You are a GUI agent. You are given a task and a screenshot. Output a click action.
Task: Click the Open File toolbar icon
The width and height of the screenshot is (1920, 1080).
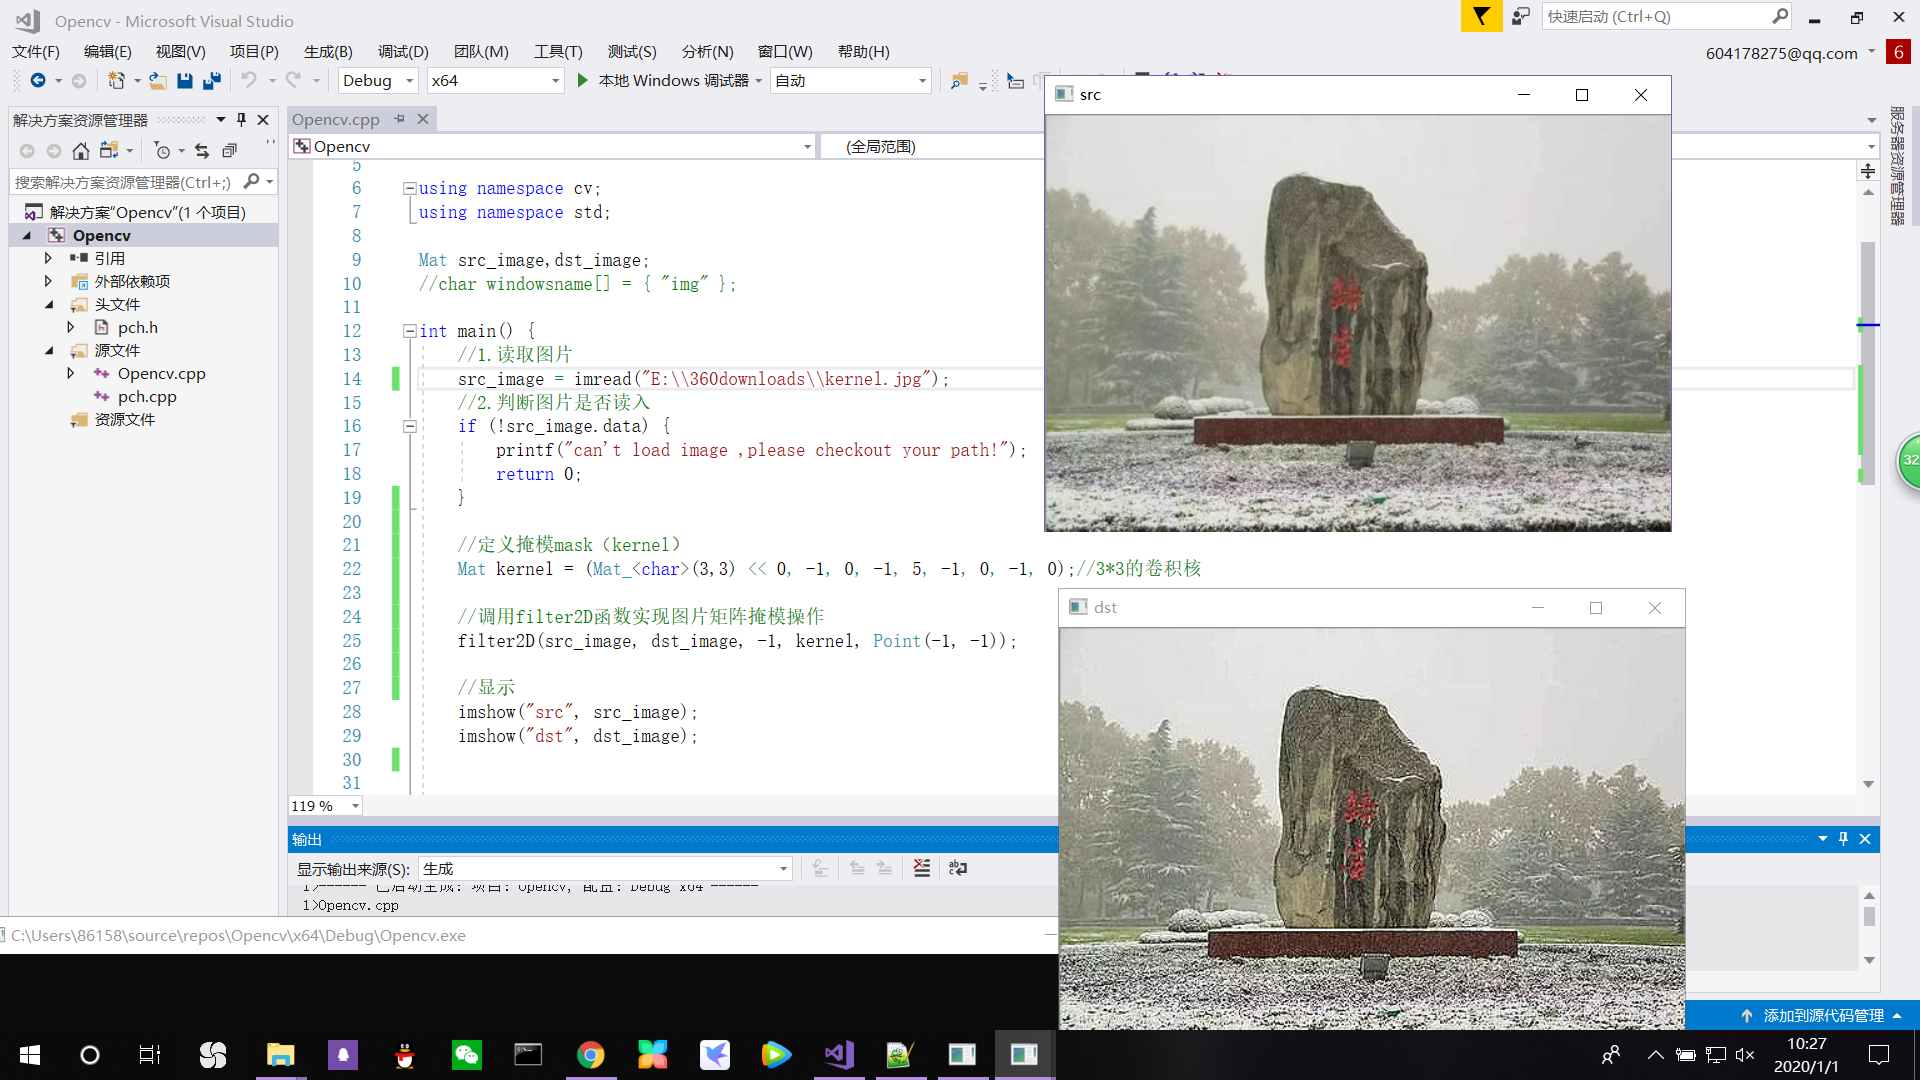click(x=157, y=81)
